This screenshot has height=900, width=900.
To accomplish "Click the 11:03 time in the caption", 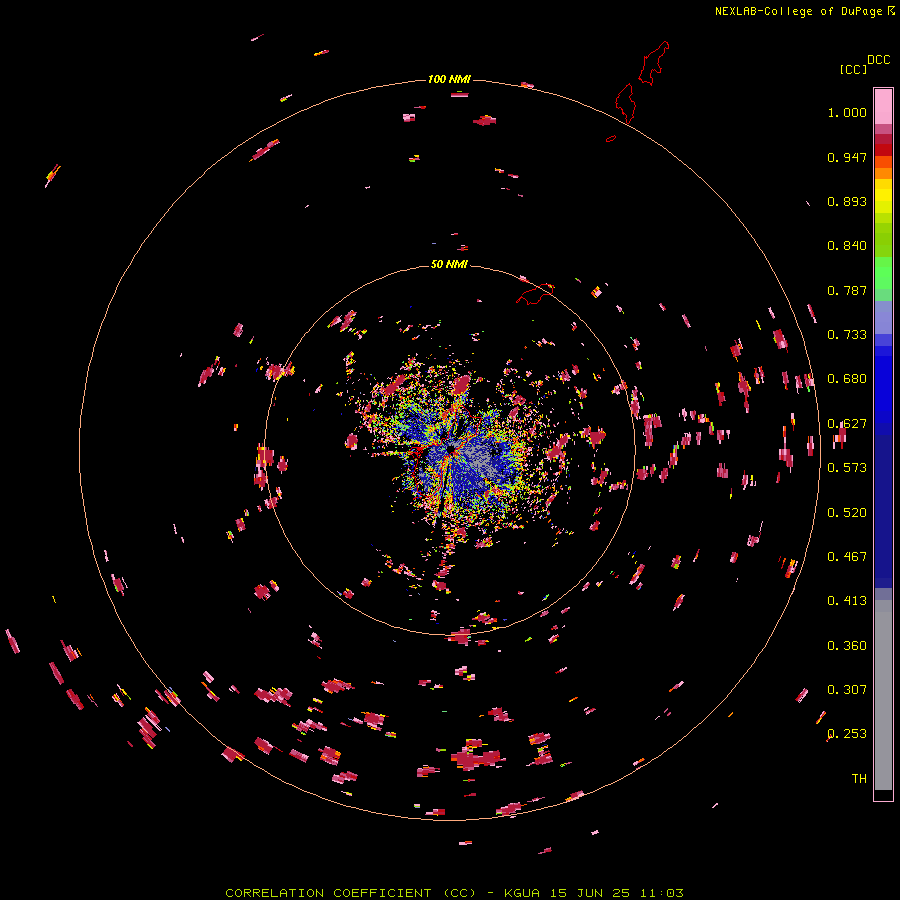I will pyautogui.click(x=662, y=893).
